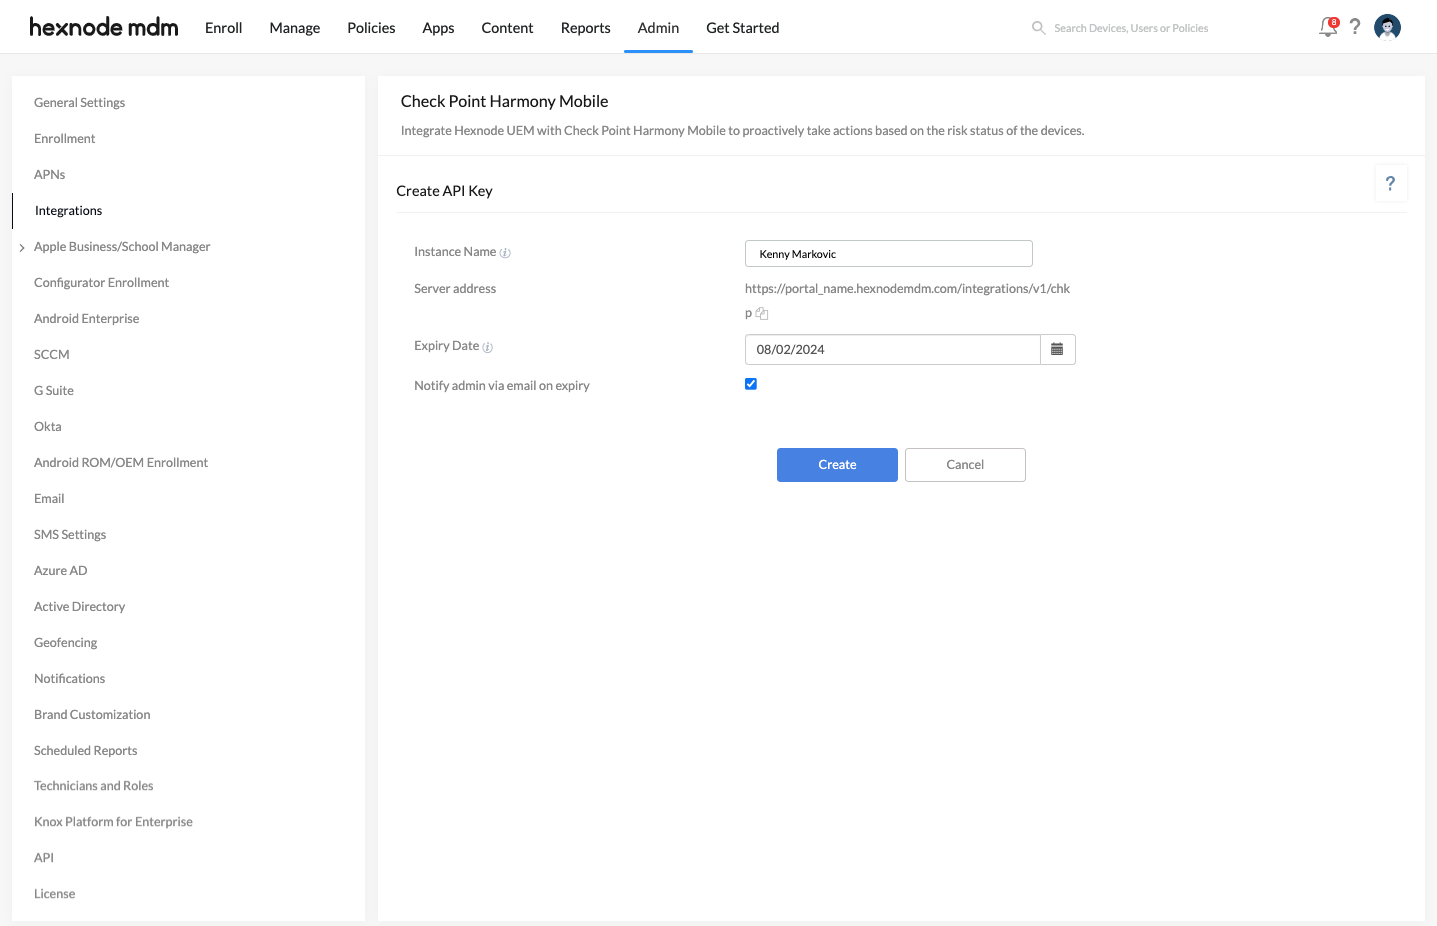Switch to the Apps tab
The image size is (1437, 926).
[x=438, y=28]
